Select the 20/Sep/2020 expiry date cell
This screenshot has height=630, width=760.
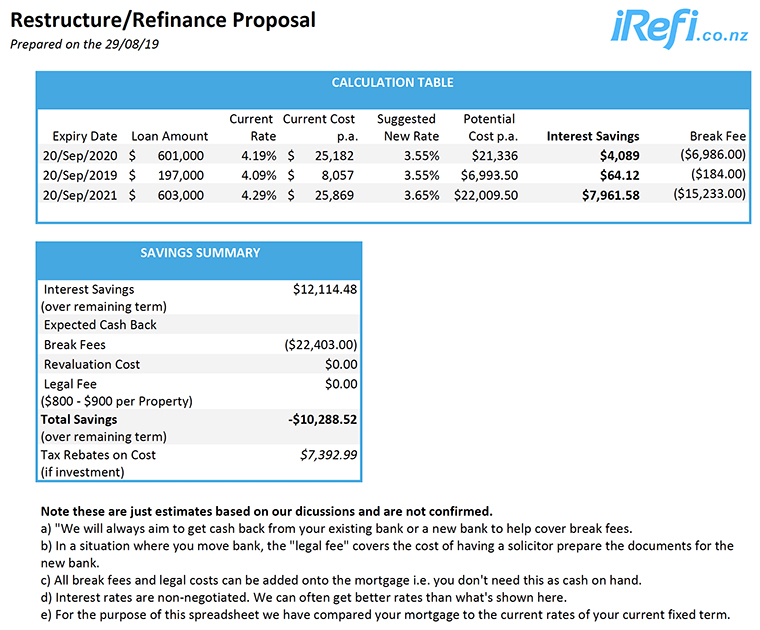coord(84,156)
